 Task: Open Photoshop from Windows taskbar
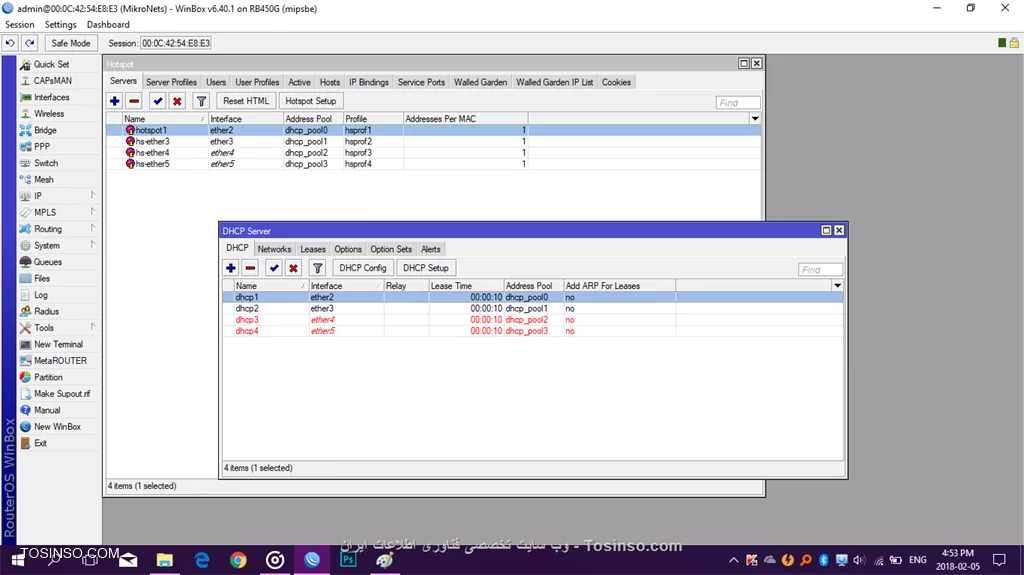coord(348,560)
